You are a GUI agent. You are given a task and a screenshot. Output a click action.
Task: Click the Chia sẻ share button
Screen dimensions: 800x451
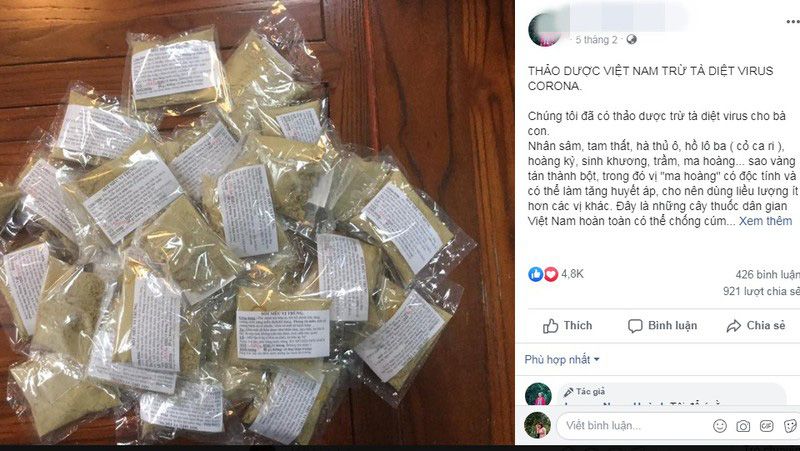pos(756,326)
